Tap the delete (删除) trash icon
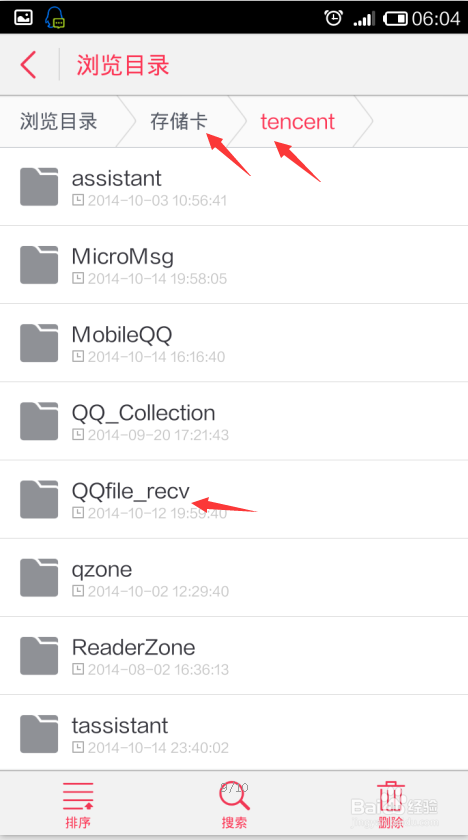Screen dimensions: 468x840 391,796
